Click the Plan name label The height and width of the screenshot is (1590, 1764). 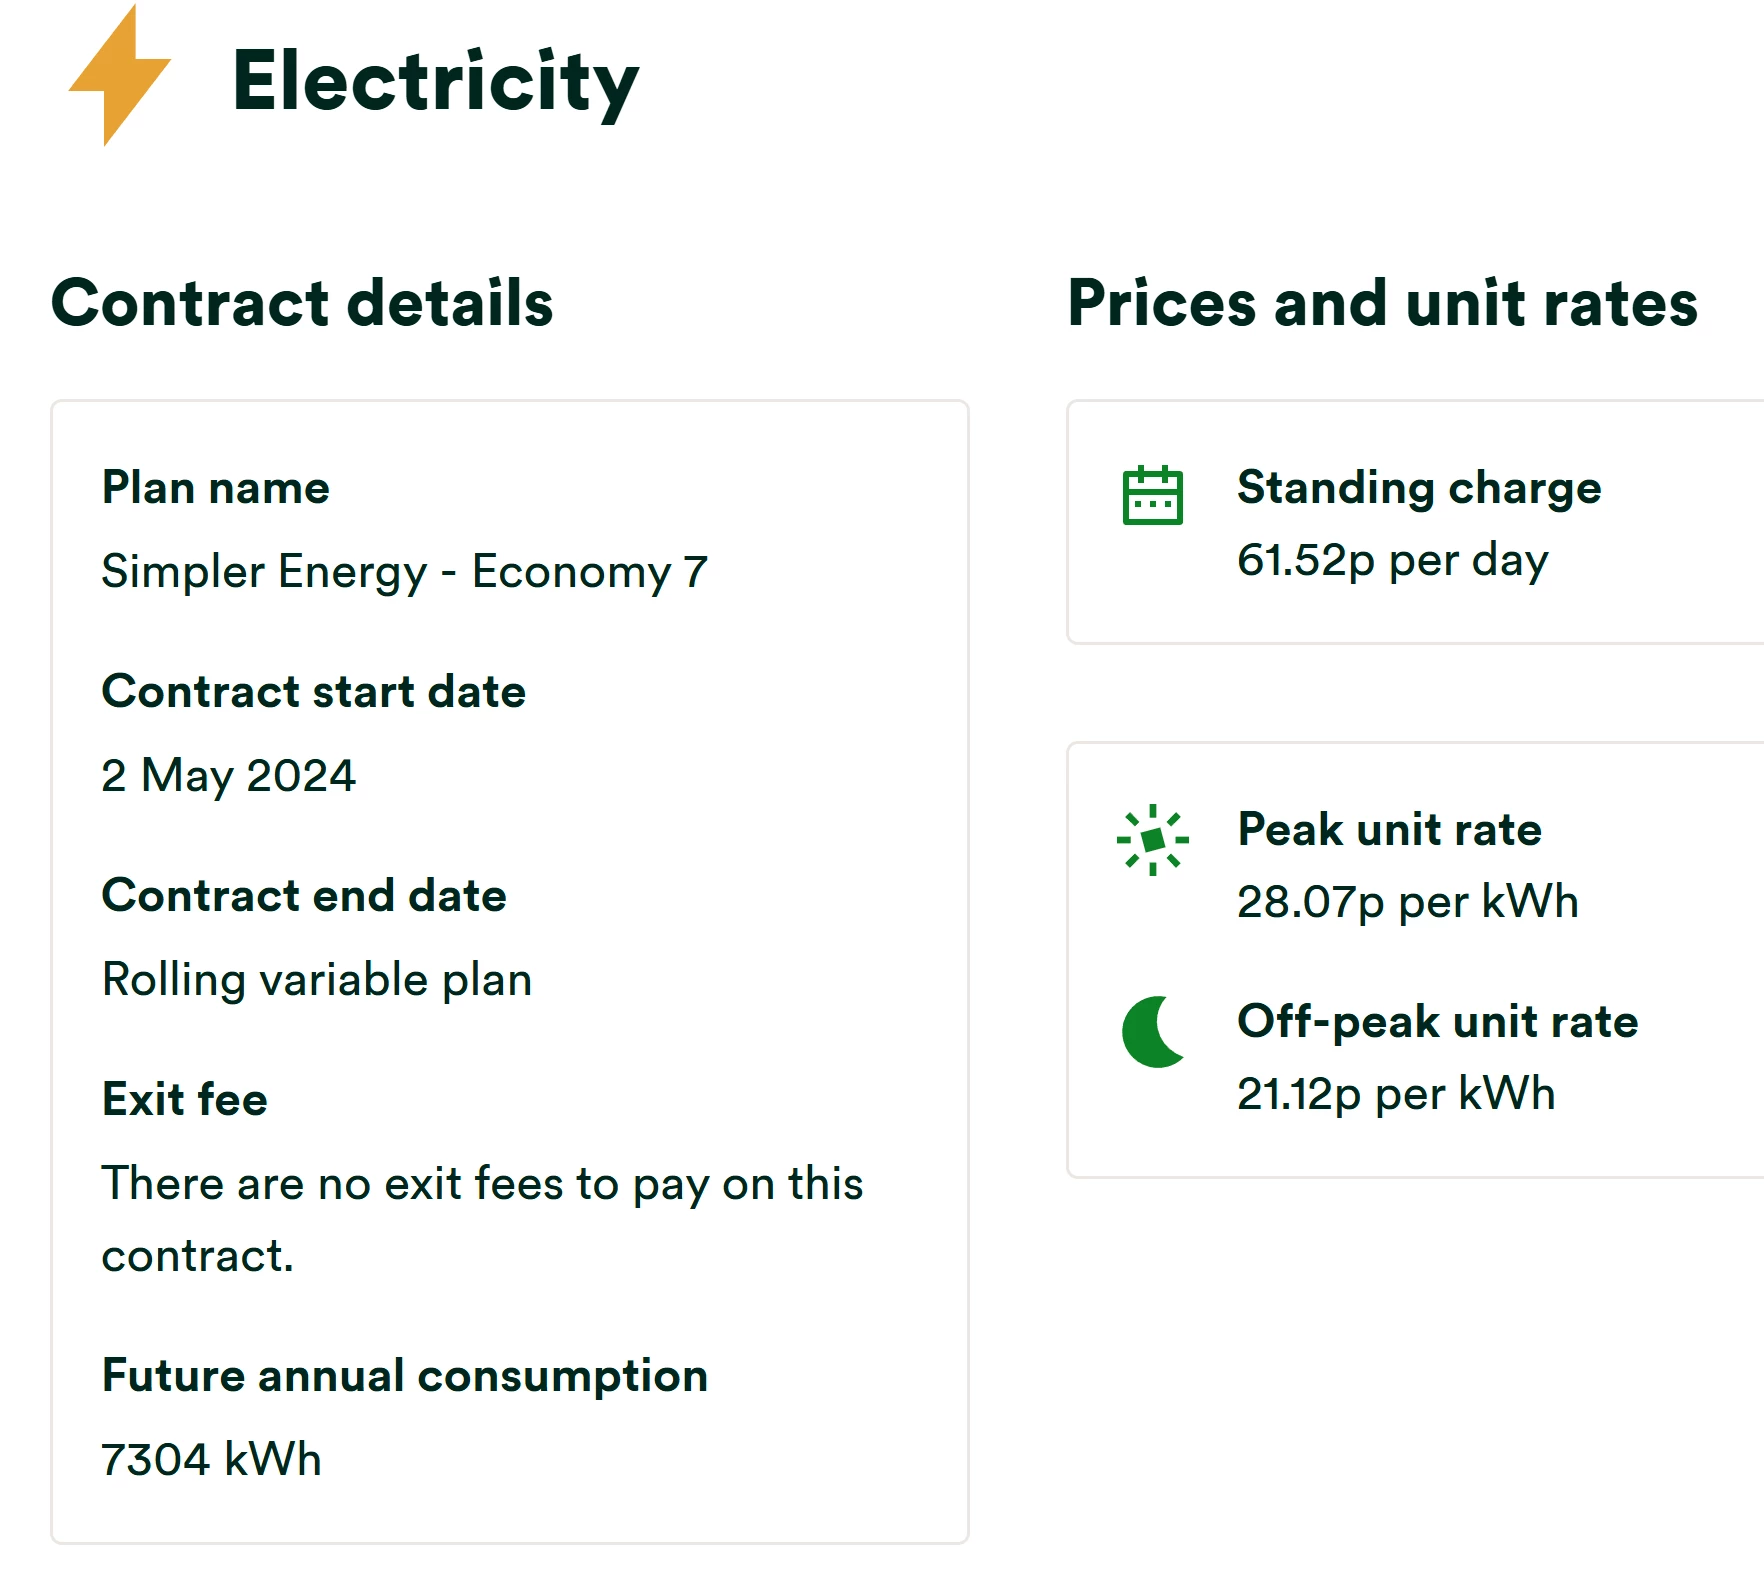216,488
